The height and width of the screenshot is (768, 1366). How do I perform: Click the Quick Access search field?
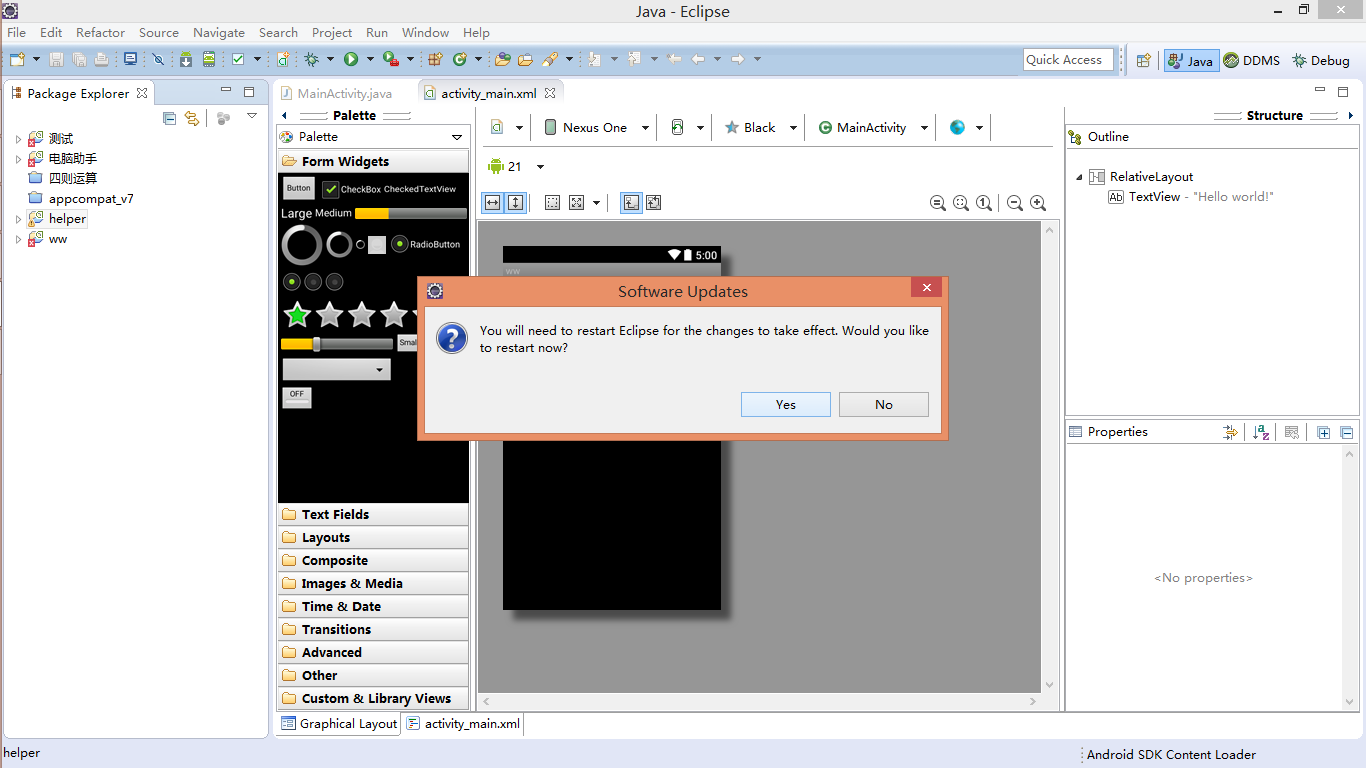(x=1068, y=60)
